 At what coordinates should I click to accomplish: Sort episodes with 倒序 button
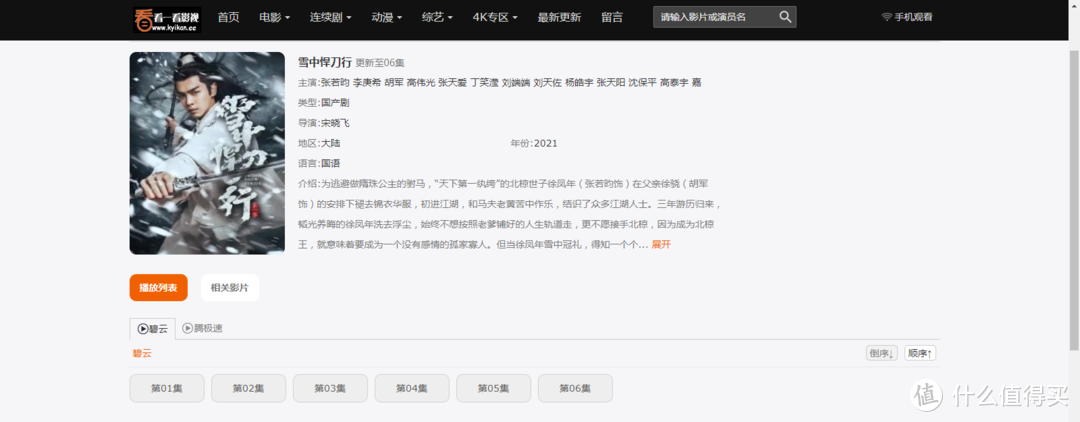click(x=882, y=353)
